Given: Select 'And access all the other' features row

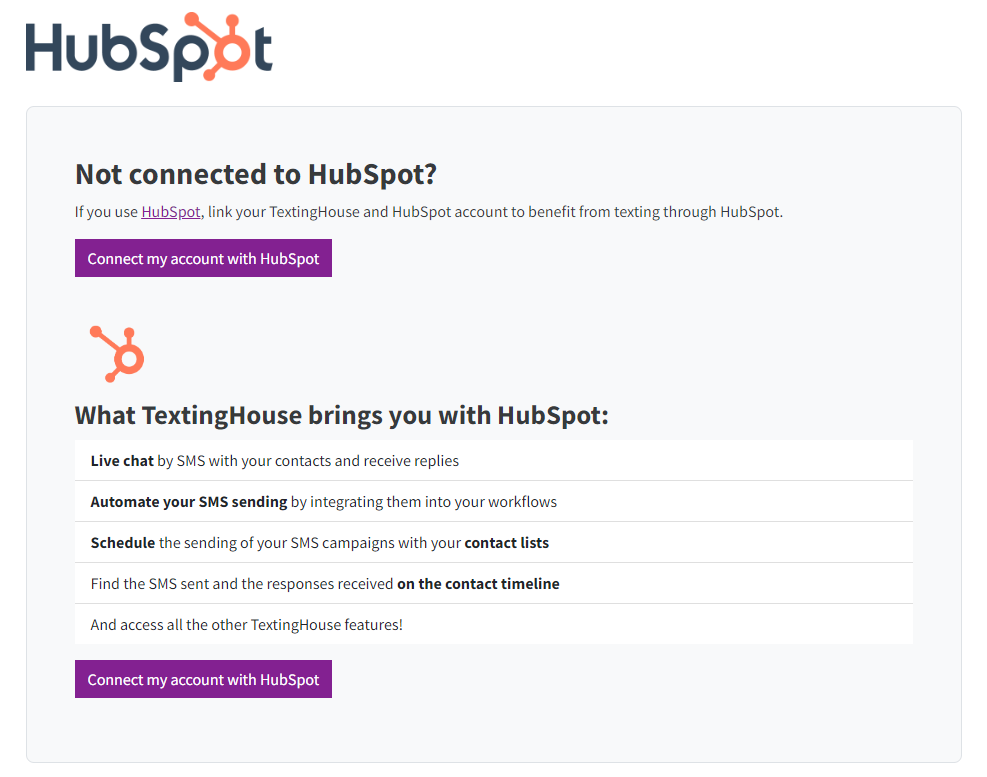Looking at the screenshot, I should pos(494,625).
